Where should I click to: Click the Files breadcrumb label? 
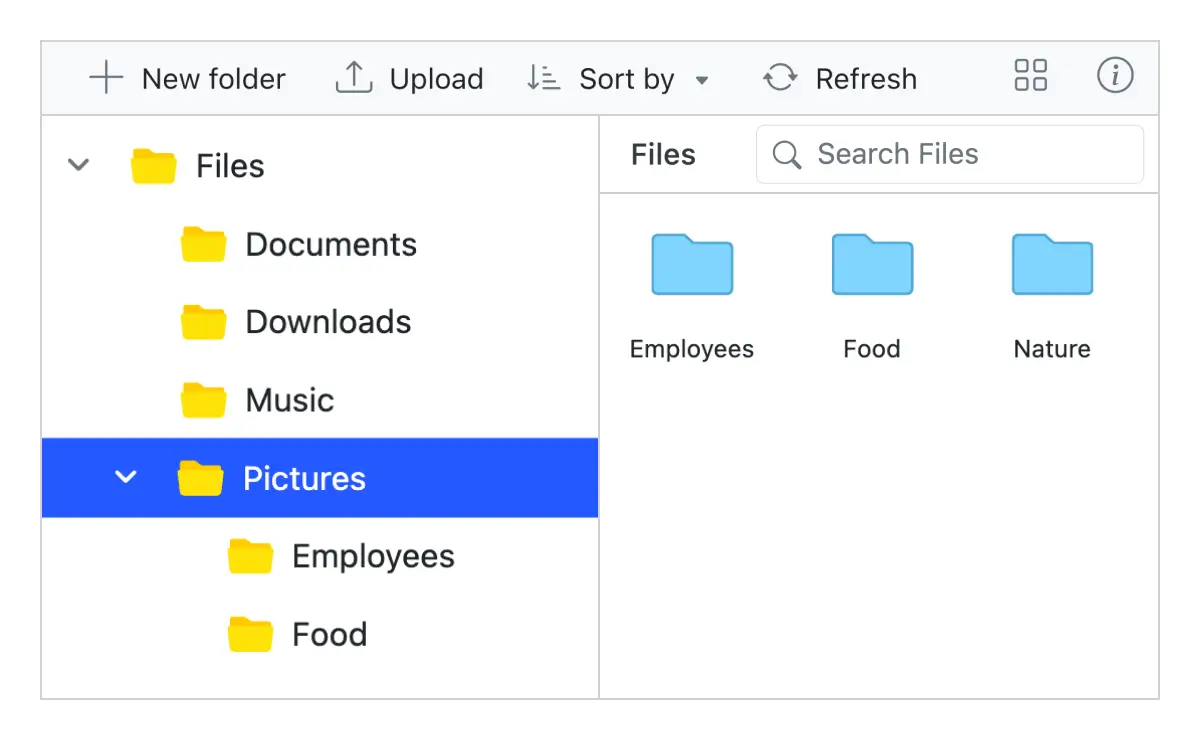pyautogui.click(x=662, y=154)
